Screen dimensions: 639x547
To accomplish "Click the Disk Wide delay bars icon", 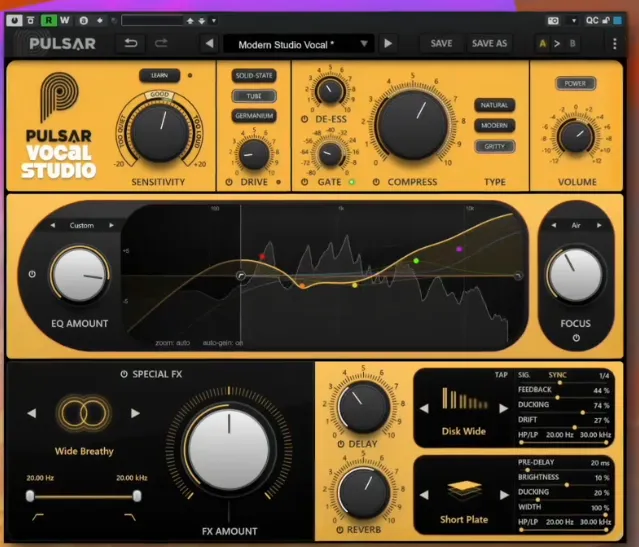I will click(464, 399).
